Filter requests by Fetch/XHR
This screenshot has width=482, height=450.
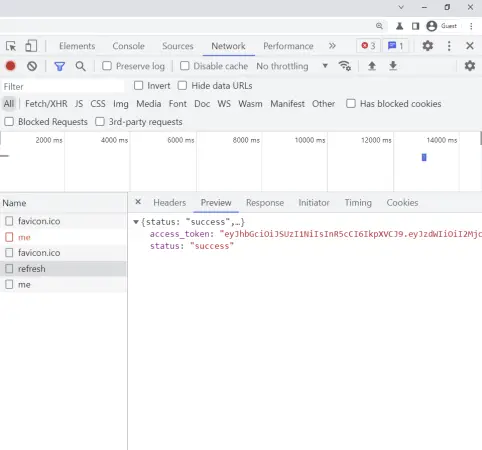click(x=46, y=104)
